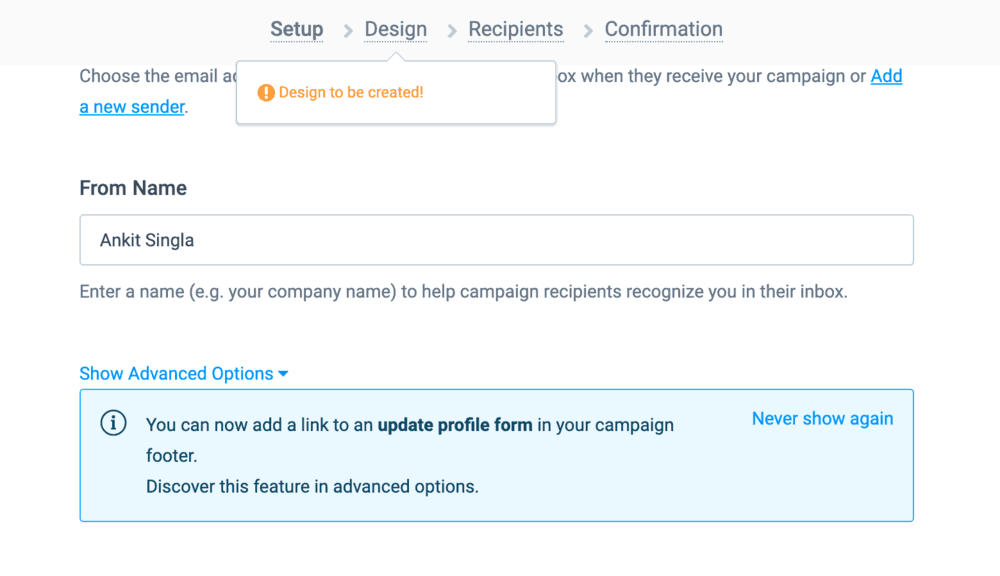1000x576 pixels.
Task: Click the bold update profile form text
Action: pyautogui.click(x=455, y=424)
